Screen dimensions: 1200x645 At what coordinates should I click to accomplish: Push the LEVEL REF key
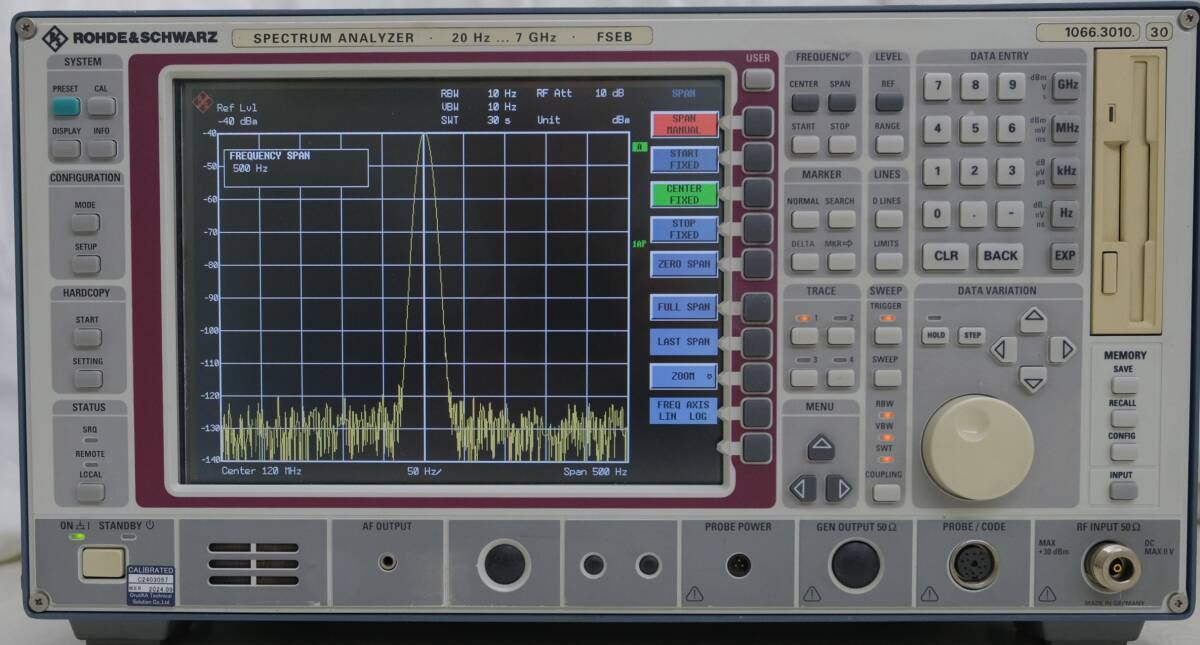(889, 102)
